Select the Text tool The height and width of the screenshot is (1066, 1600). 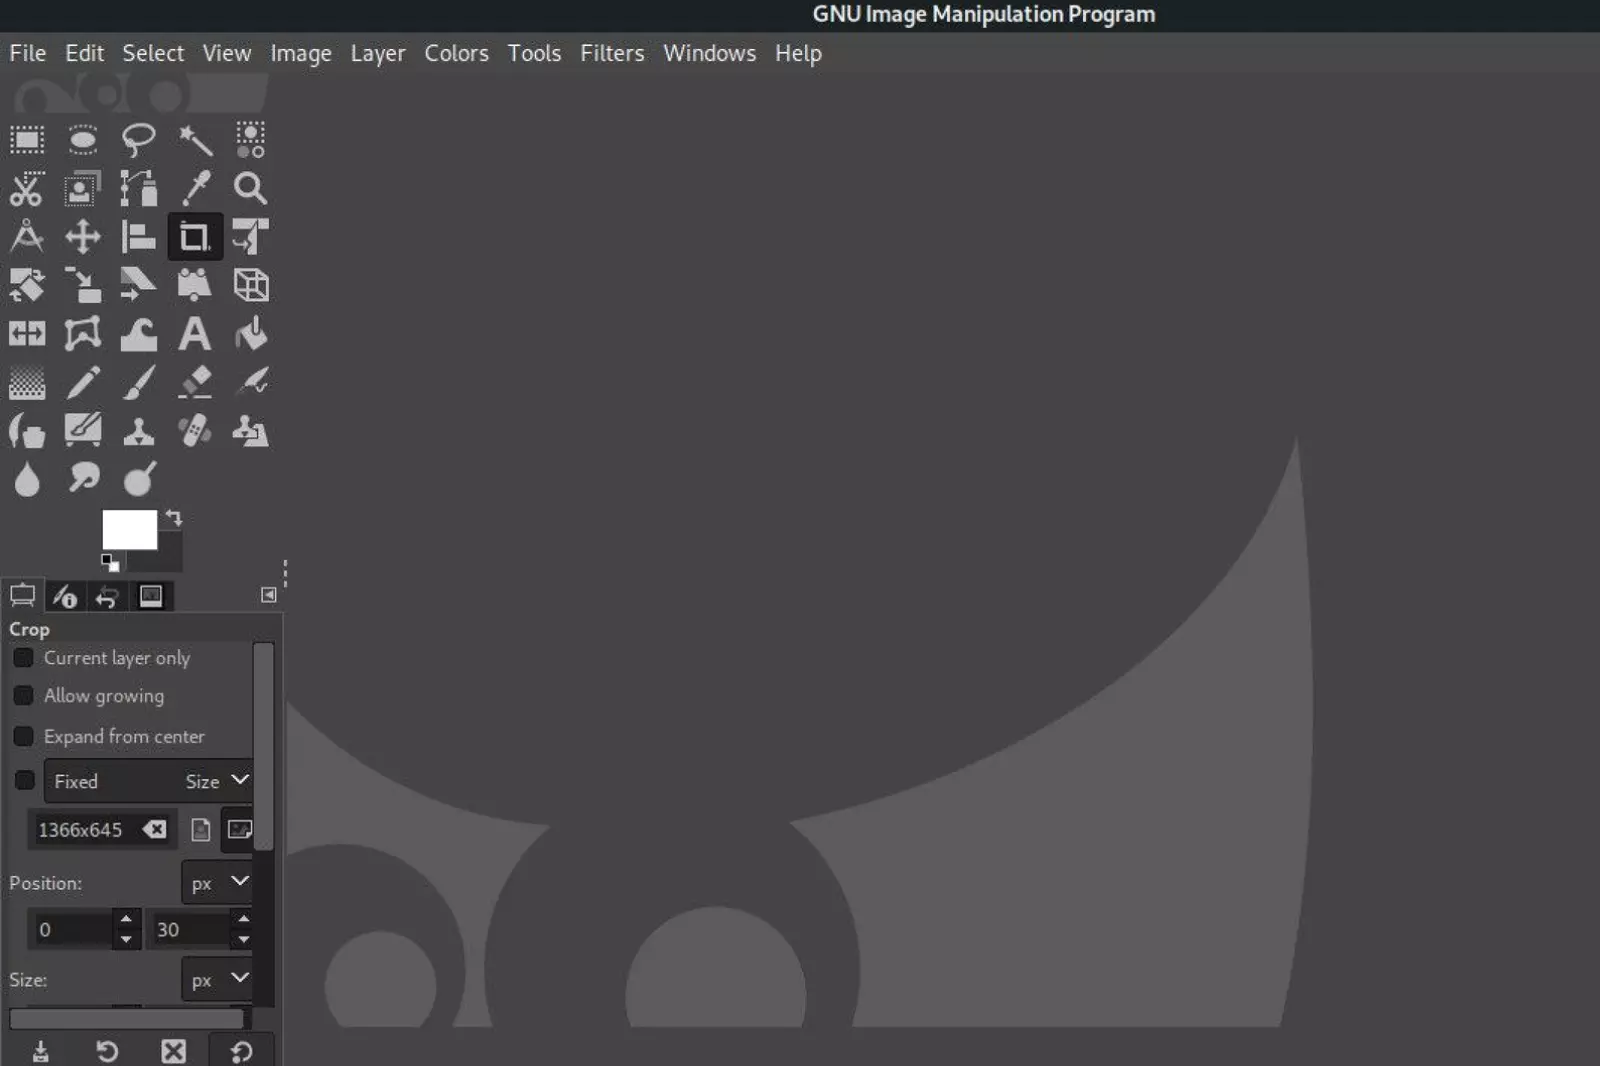click(194, 333)
